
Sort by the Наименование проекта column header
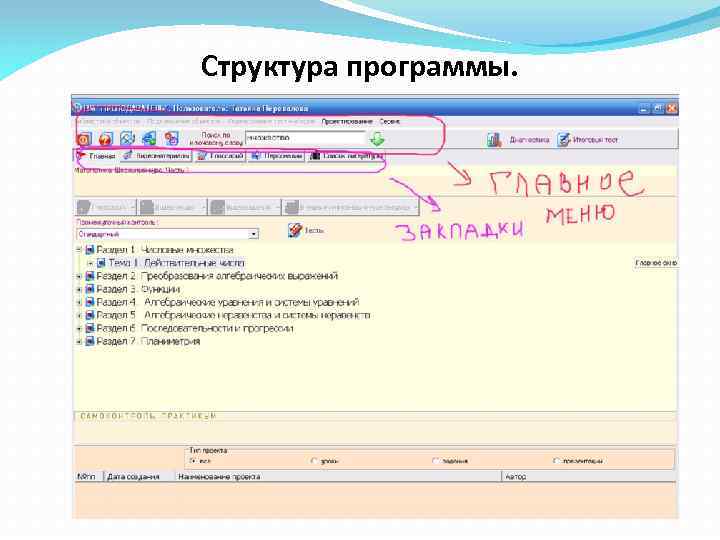(338, 477)
